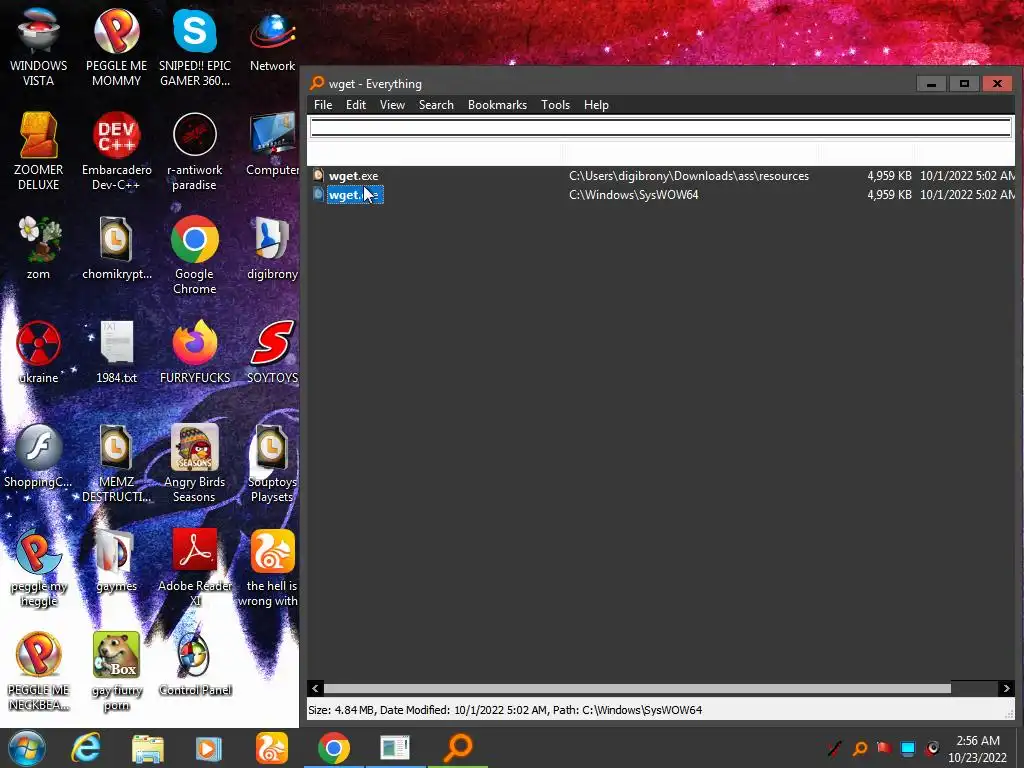Open Windows Media Player on taskbar

pyautogui.click(x=209, y=748)
